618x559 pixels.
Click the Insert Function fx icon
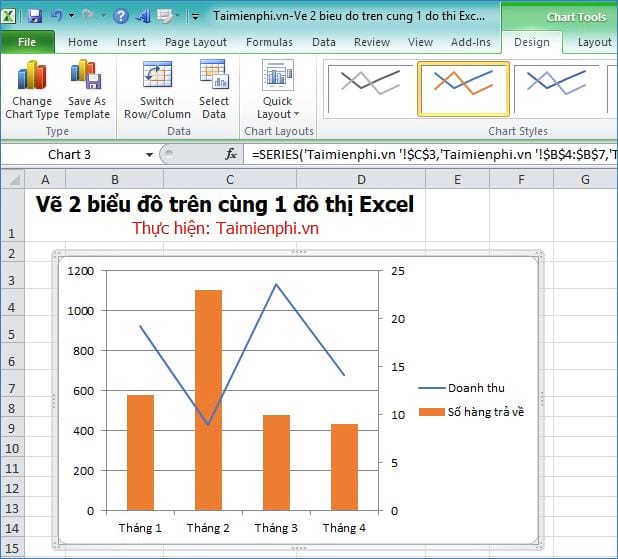pos(231,154)
